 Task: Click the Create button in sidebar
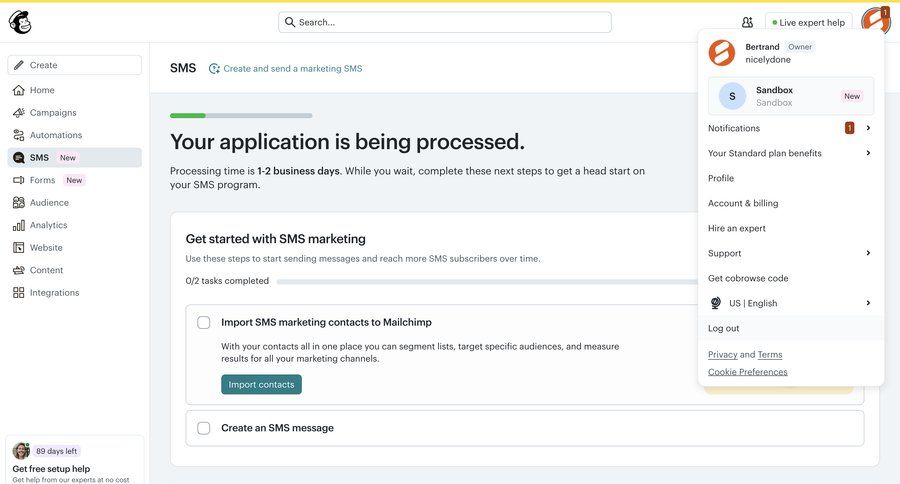[75, 65]
